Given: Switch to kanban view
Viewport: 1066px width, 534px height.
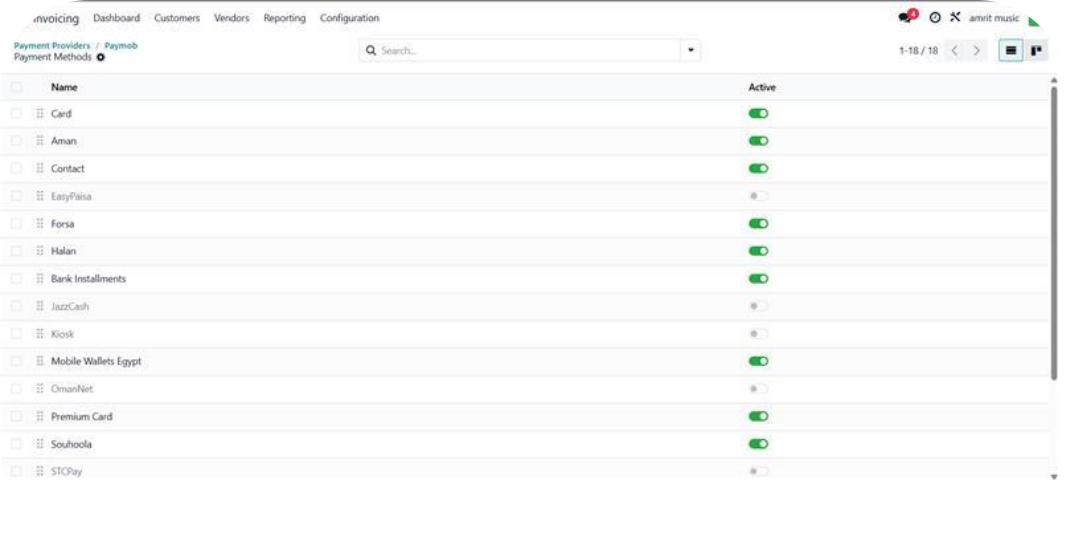Looking at the screenshot, I should pyautogui.click(x=1036, y=50).
